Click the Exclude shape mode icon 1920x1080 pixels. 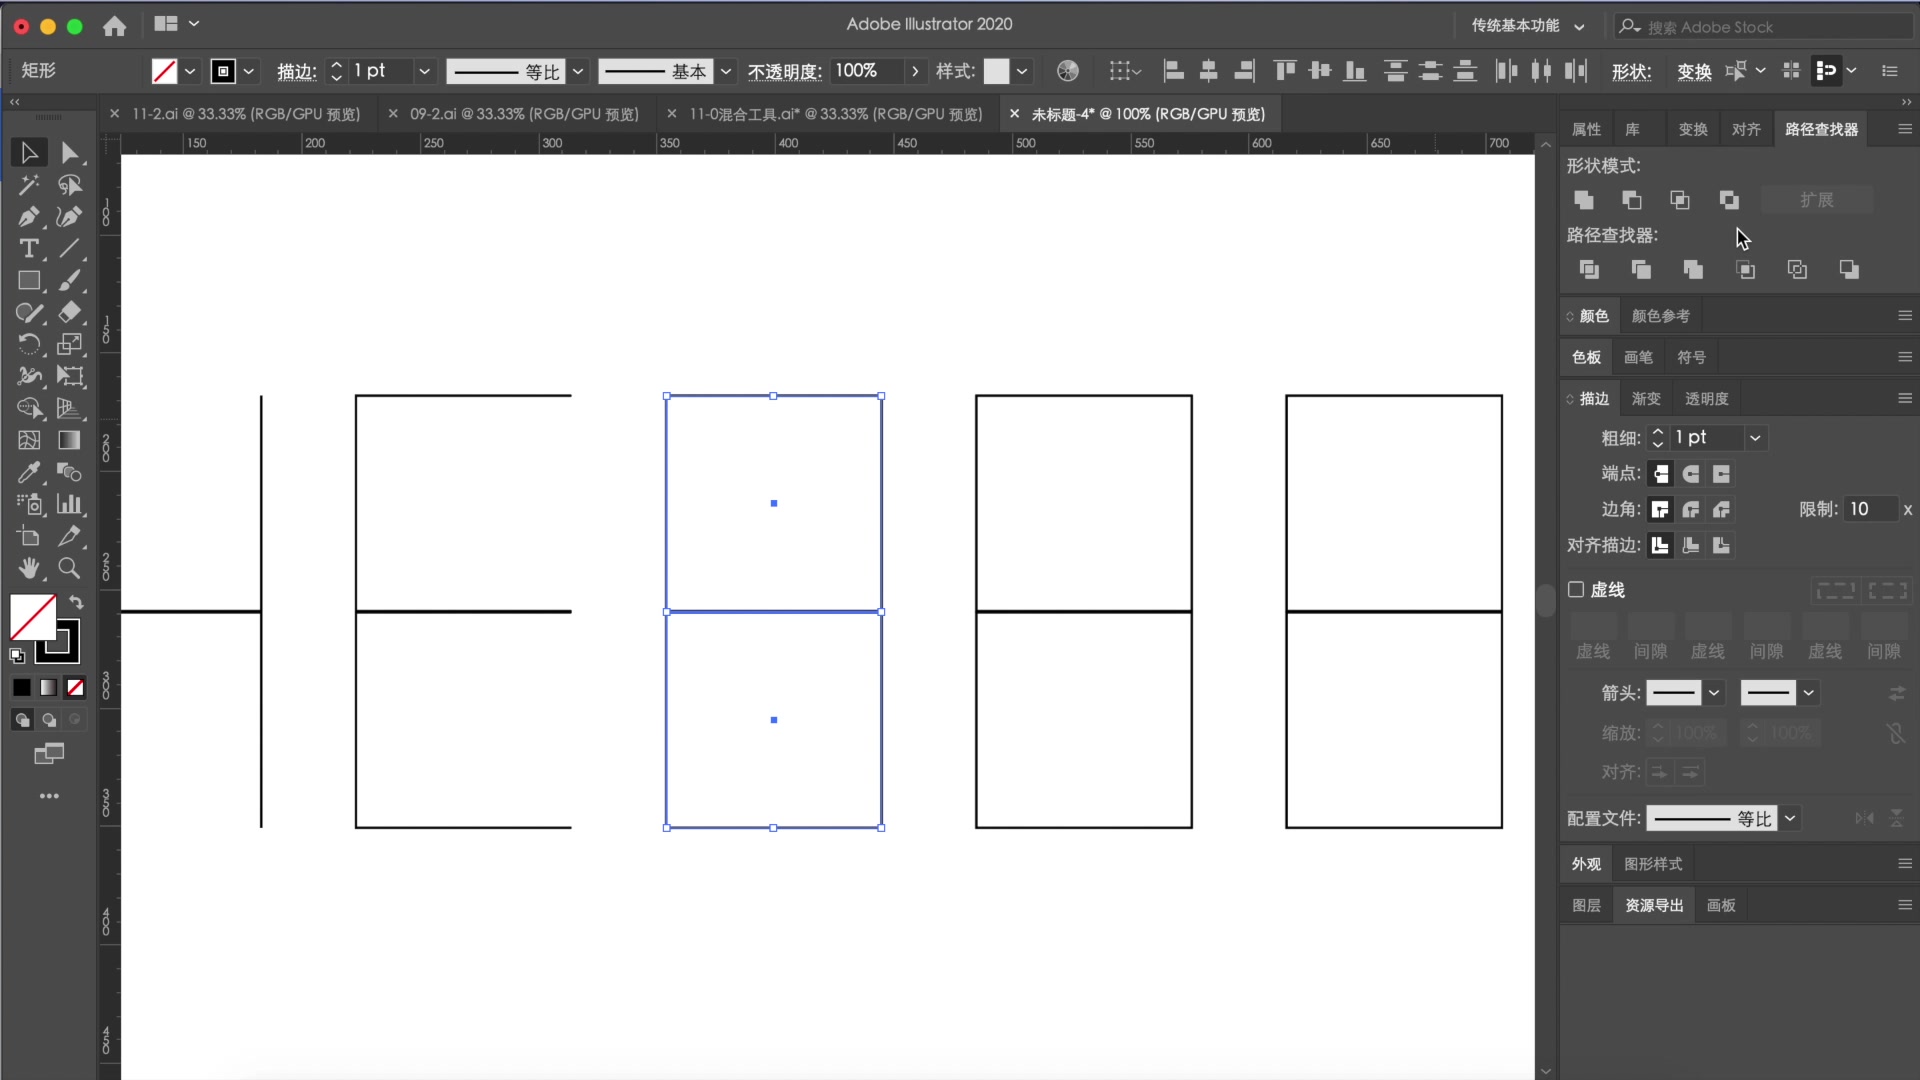1729,200
